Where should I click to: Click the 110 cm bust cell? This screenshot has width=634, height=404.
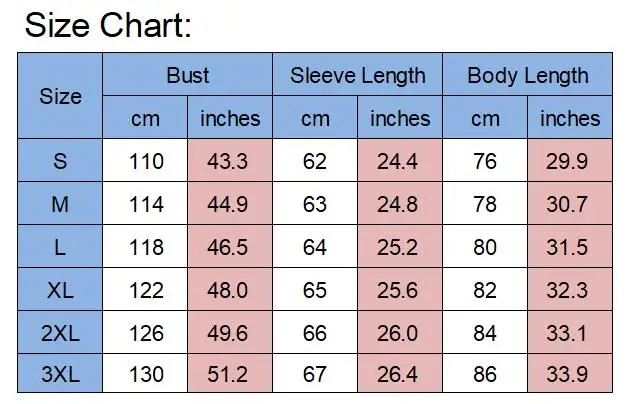coord(145,161)
